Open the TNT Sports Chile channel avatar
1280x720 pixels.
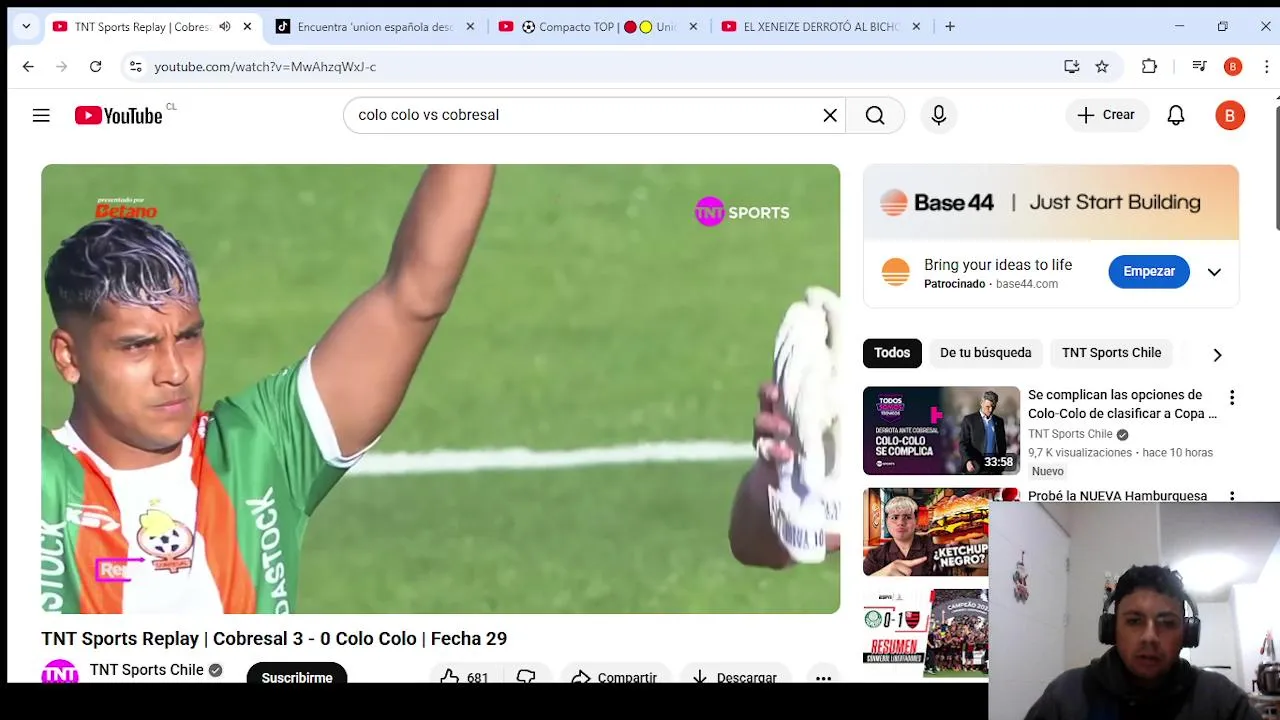(x=60, y=671)
